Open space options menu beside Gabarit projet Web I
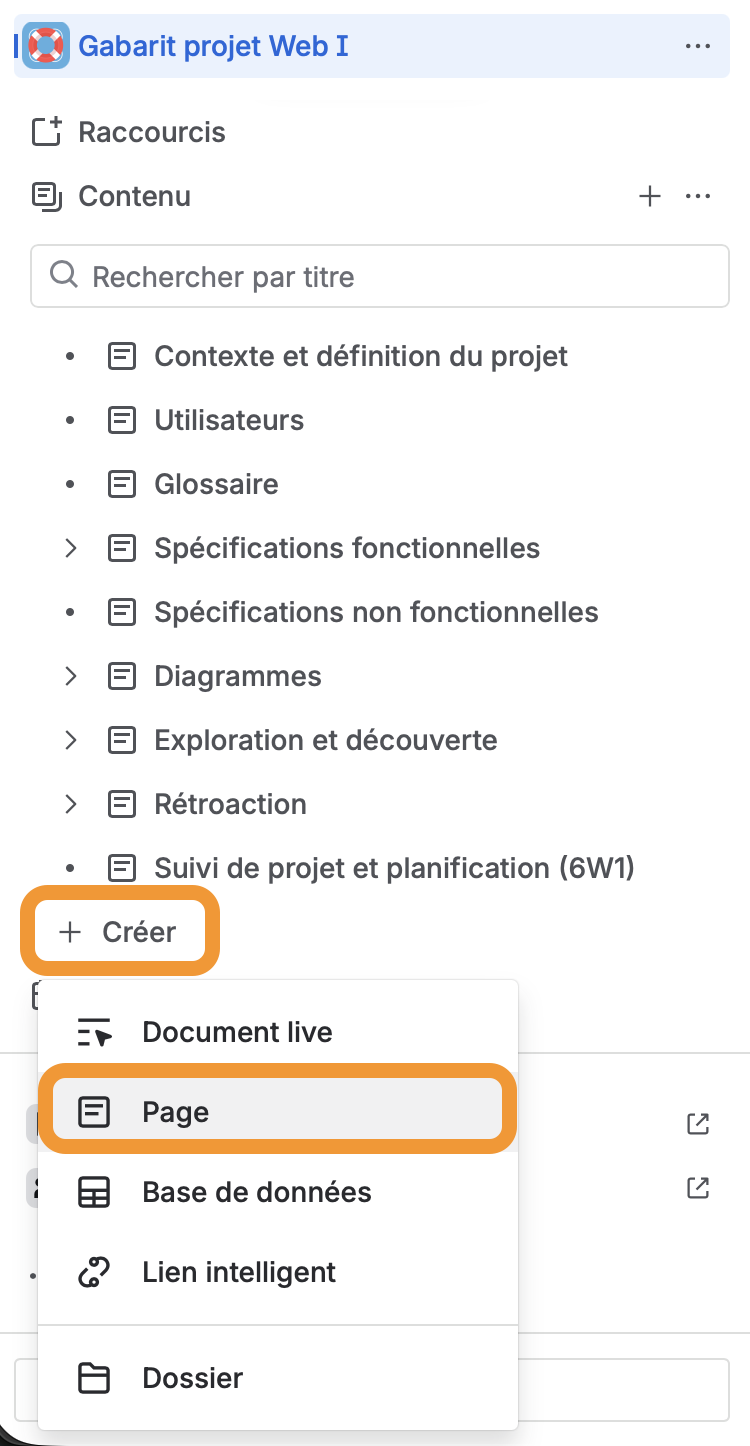This screenshot has height=1446, width=750. [x=697, y=46]
